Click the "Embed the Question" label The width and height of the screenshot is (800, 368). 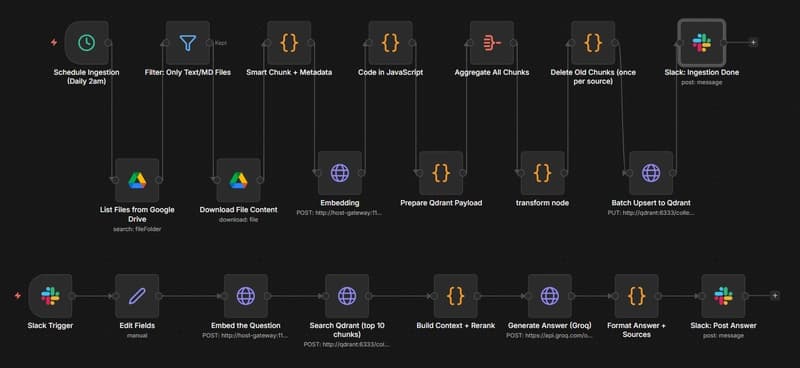[245, 325]
